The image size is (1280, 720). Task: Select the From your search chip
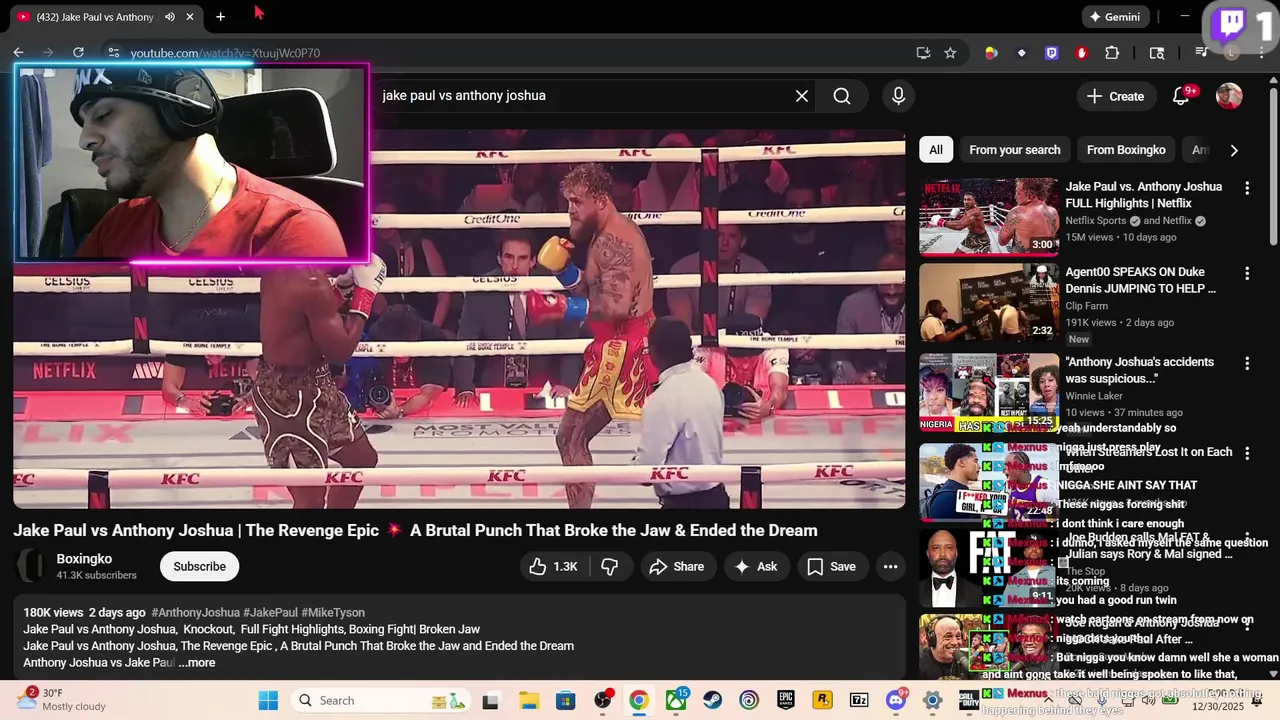pos(1015,150)
